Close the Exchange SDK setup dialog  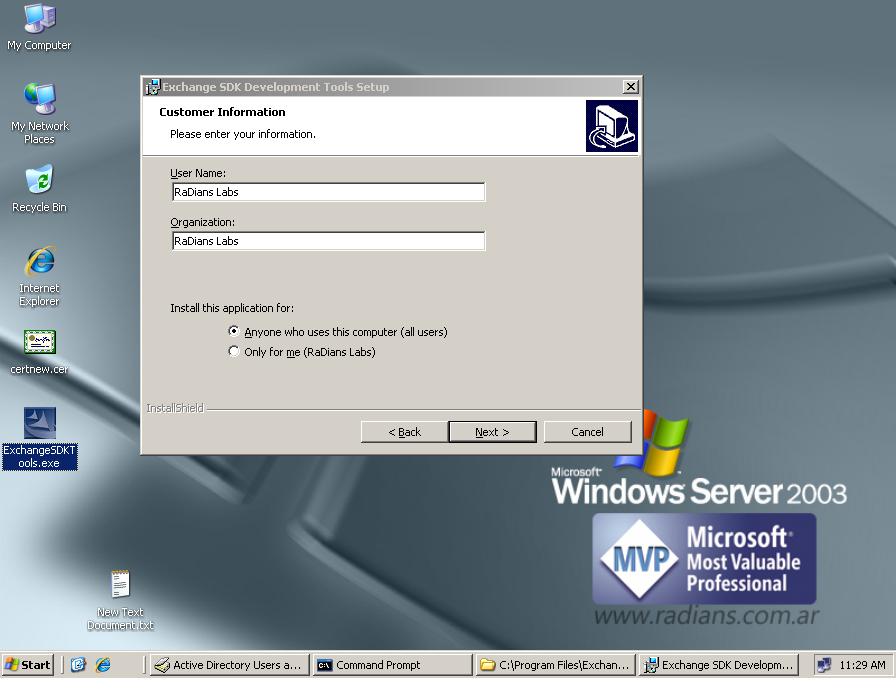pos(629,87)
